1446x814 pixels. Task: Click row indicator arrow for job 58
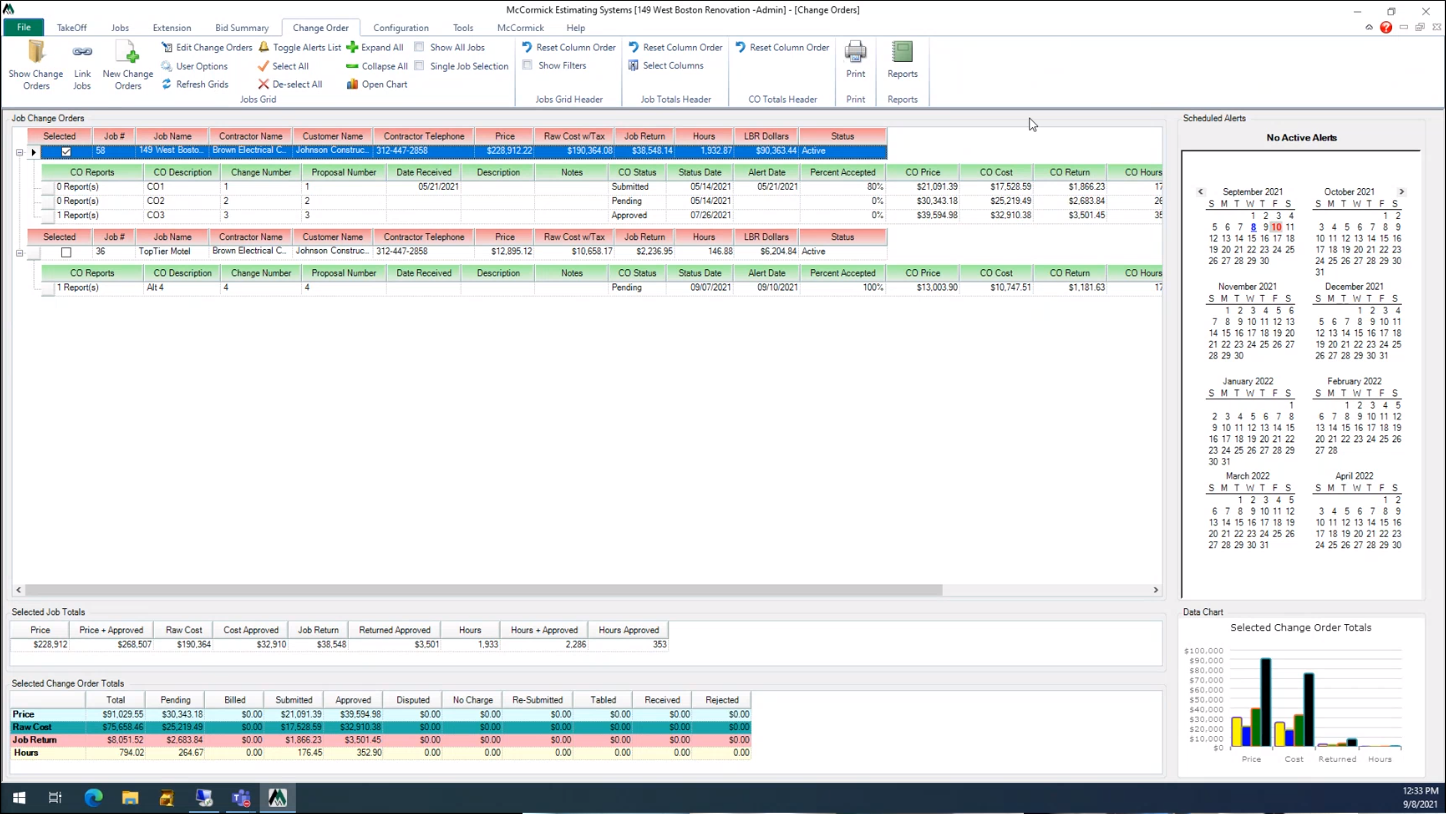pyautogui.click(x=33, y=152)
